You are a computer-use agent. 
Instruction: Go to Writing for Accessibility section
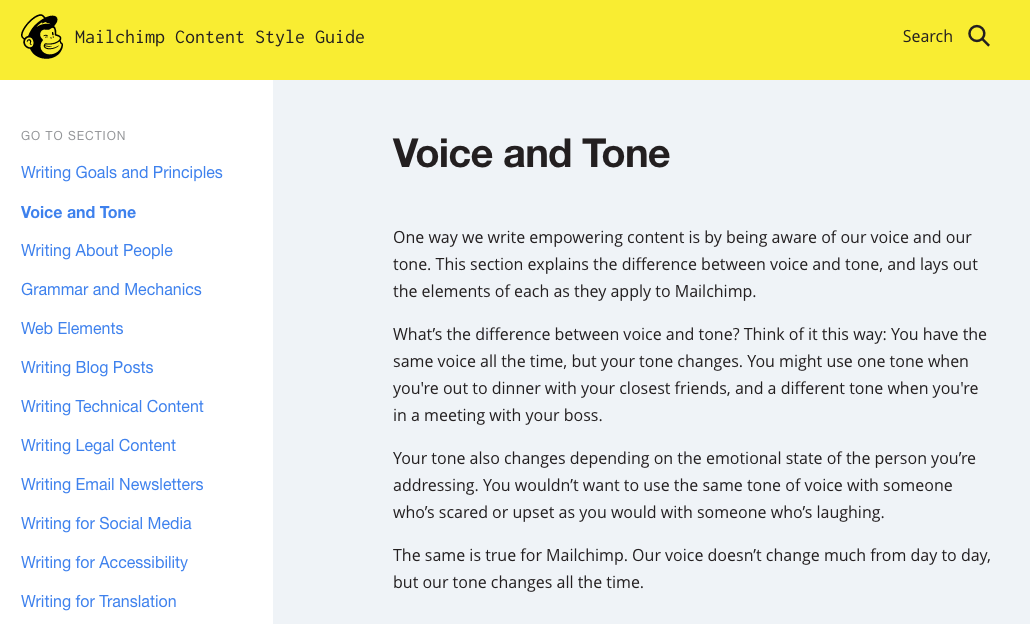pyautogui.click(x=104, y=562)
